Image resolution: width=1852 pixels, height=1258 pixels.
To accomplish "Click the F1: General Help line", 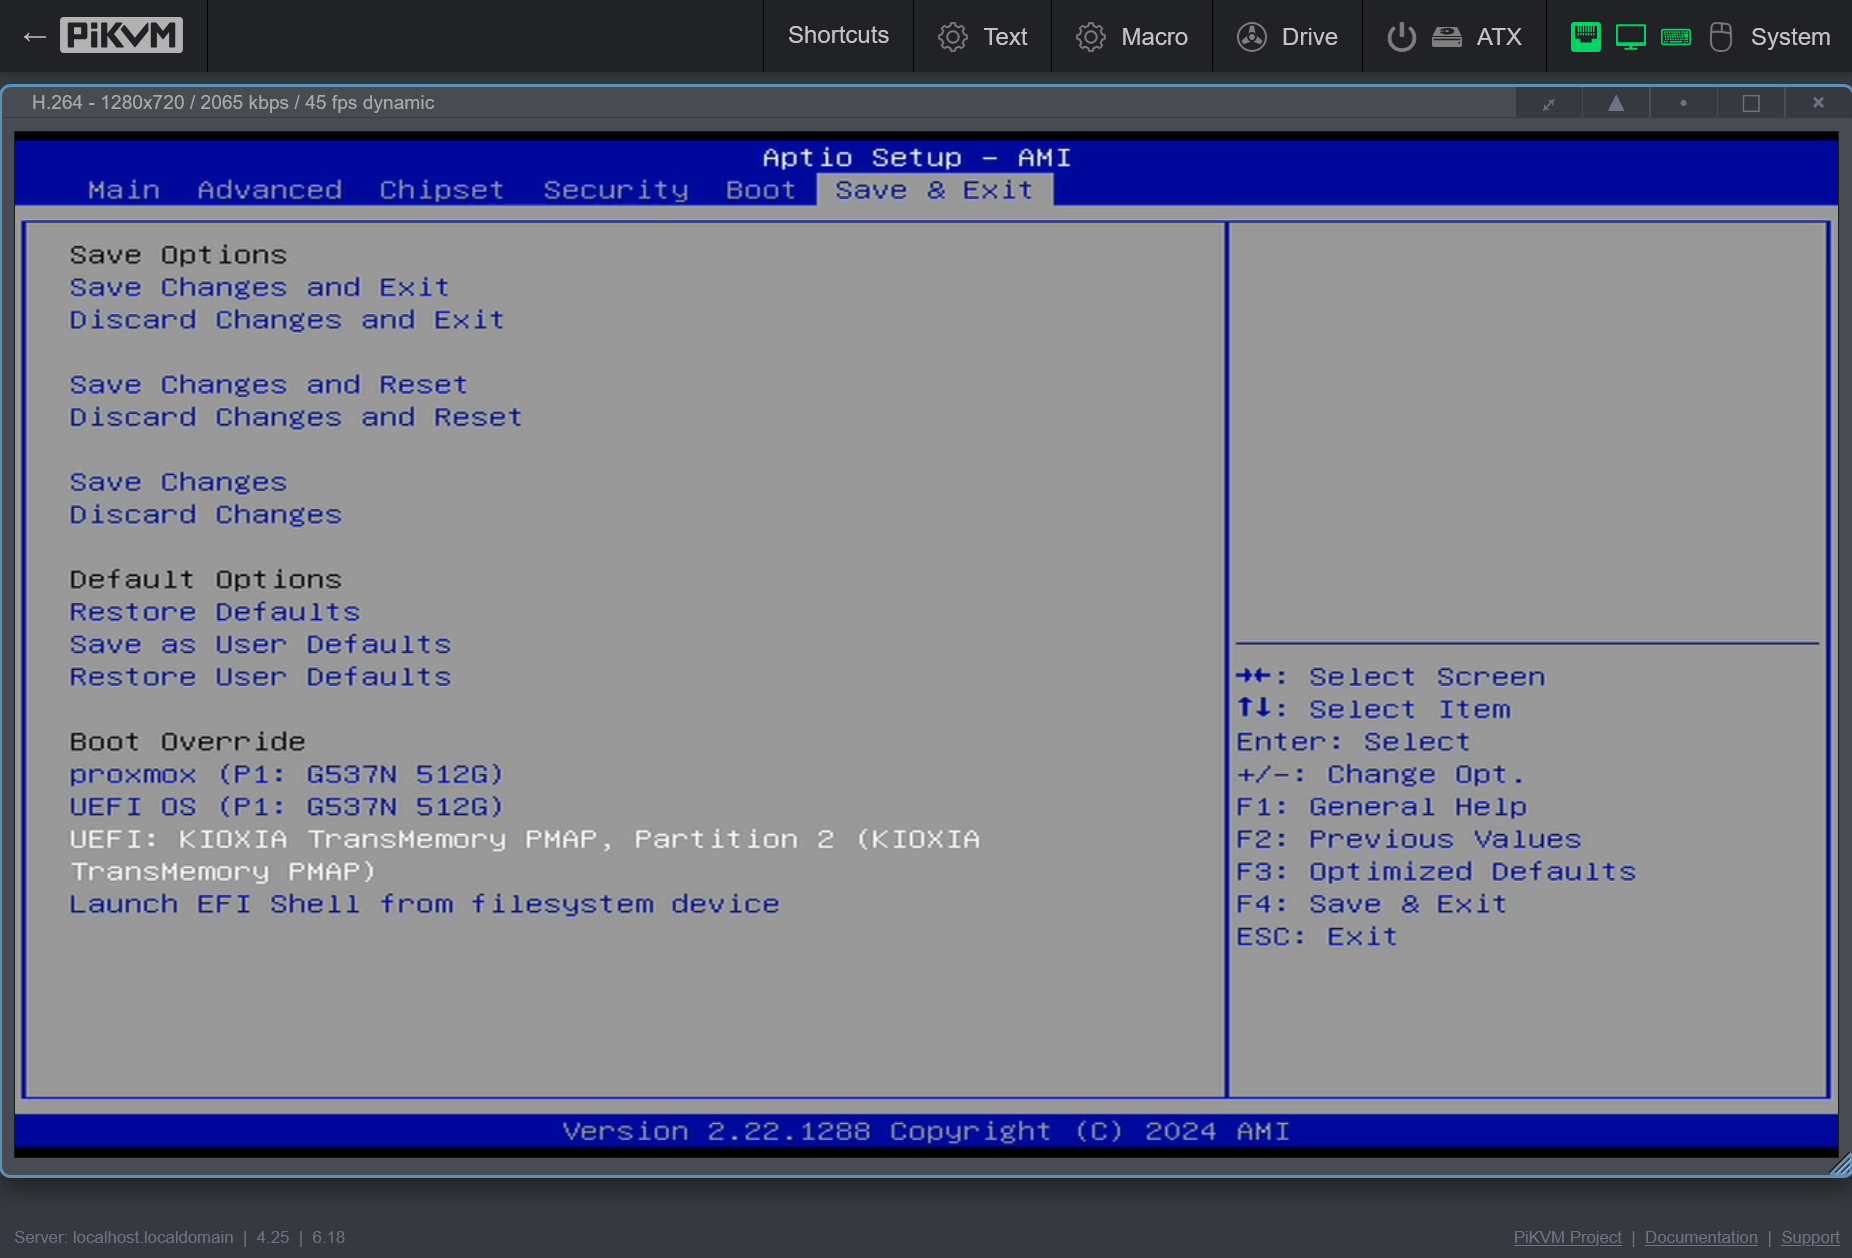I will (1382, 807).
